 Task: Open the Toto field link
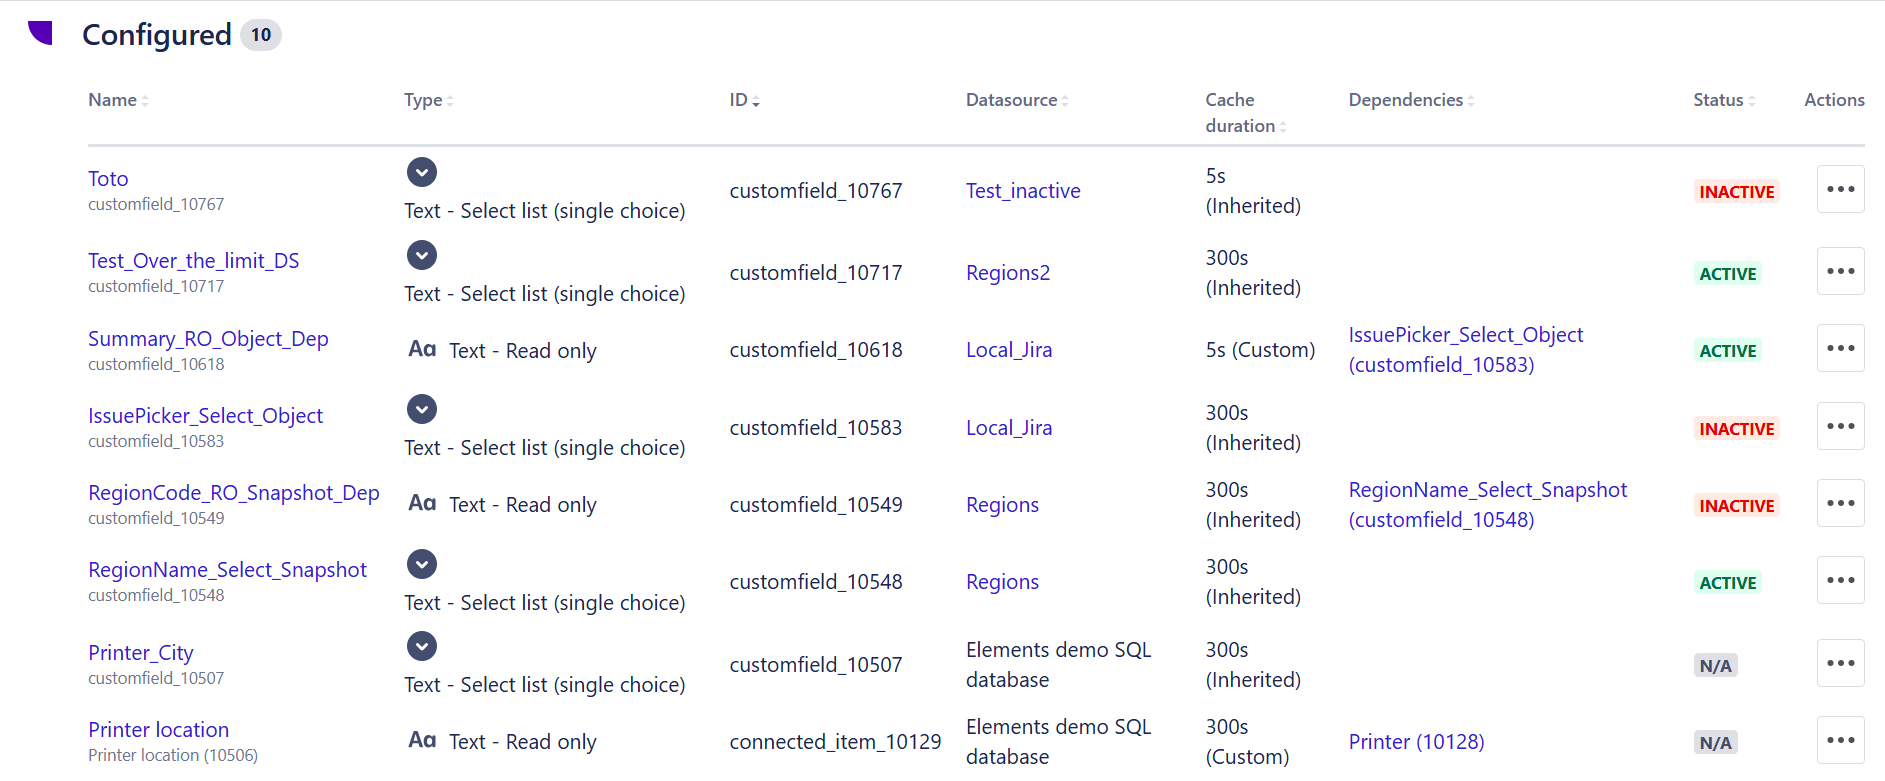(108, 179)
